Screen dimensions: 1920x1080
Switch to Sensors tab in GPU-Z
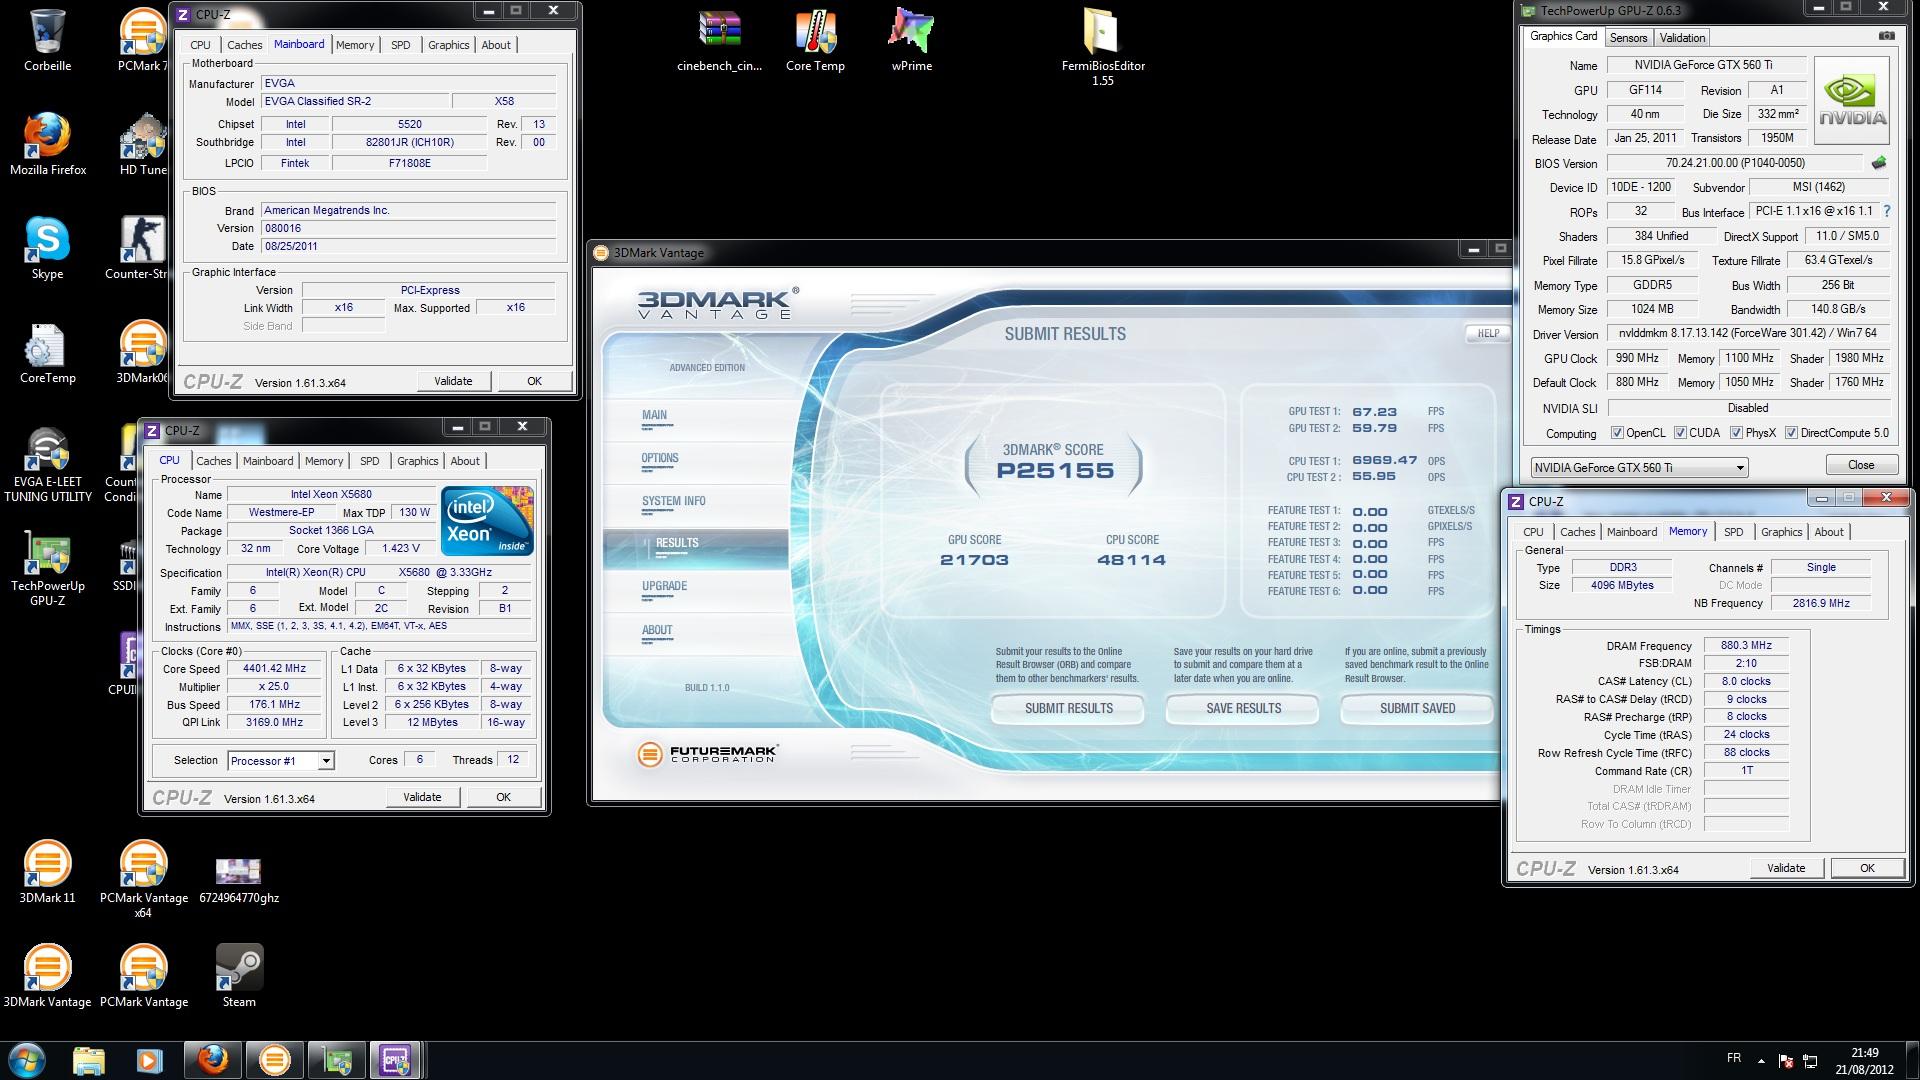click(1628, 38)
